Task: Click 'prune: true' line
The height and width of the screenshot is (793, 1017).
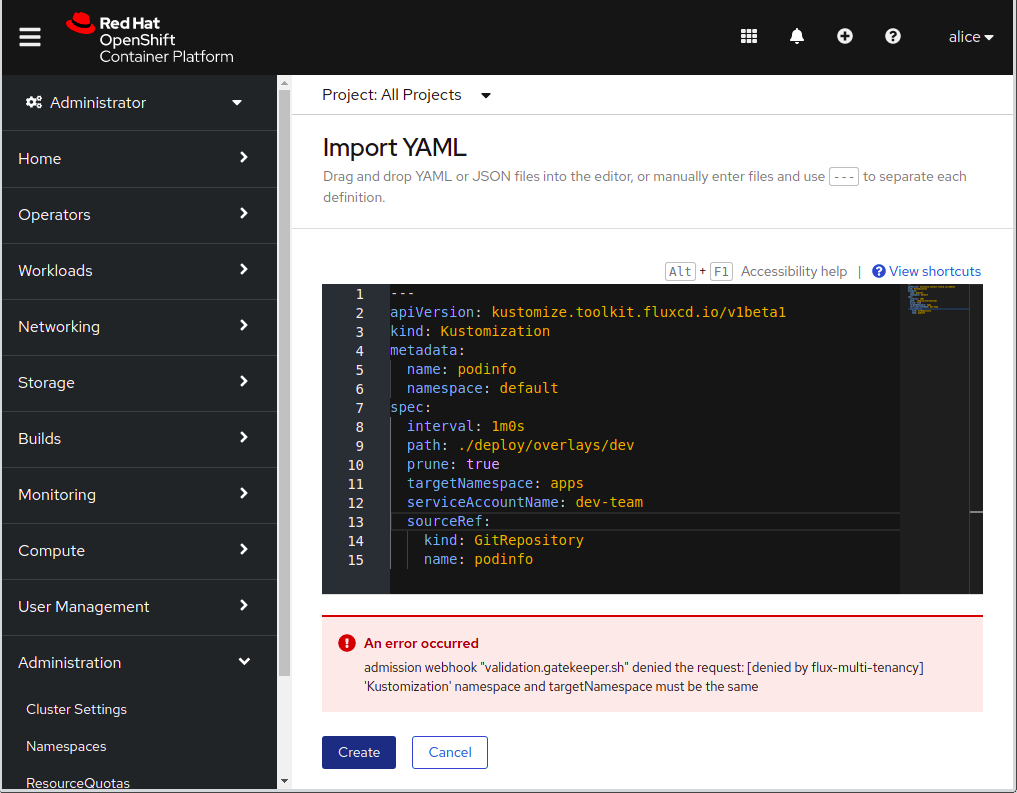Action: coord(453,464)
